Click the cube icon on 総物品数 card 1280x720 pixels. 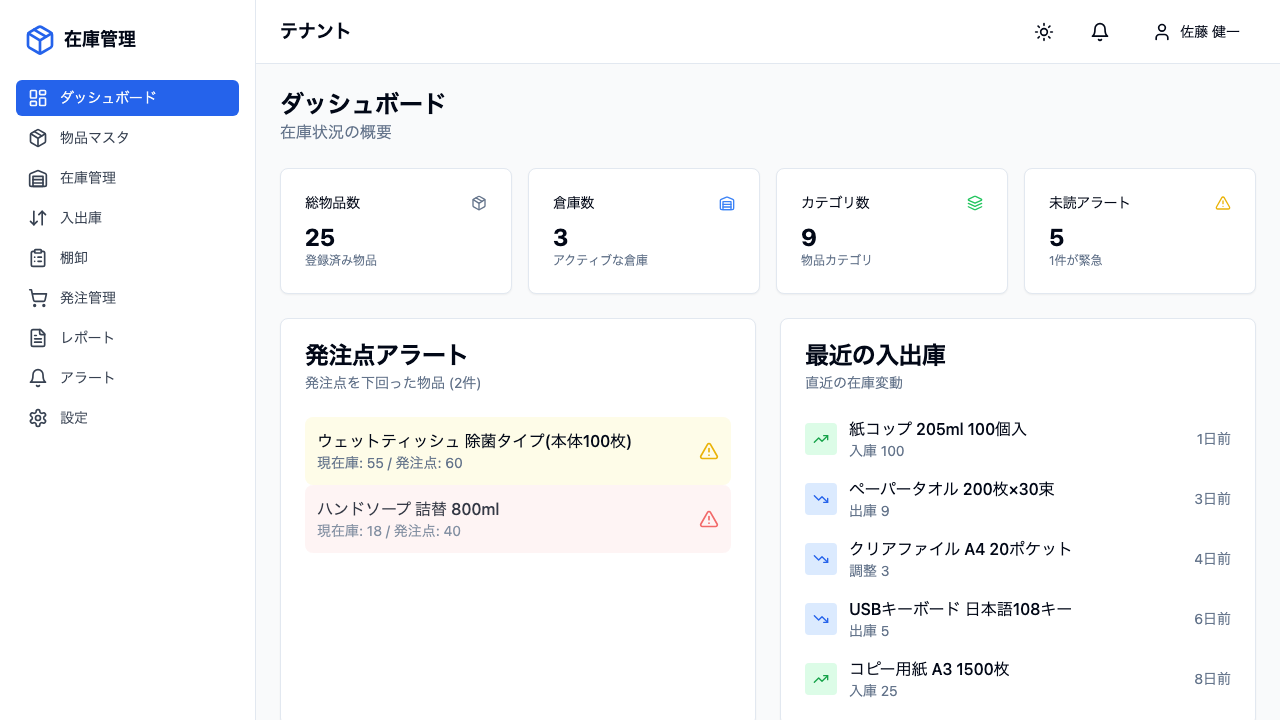[479, 203]
